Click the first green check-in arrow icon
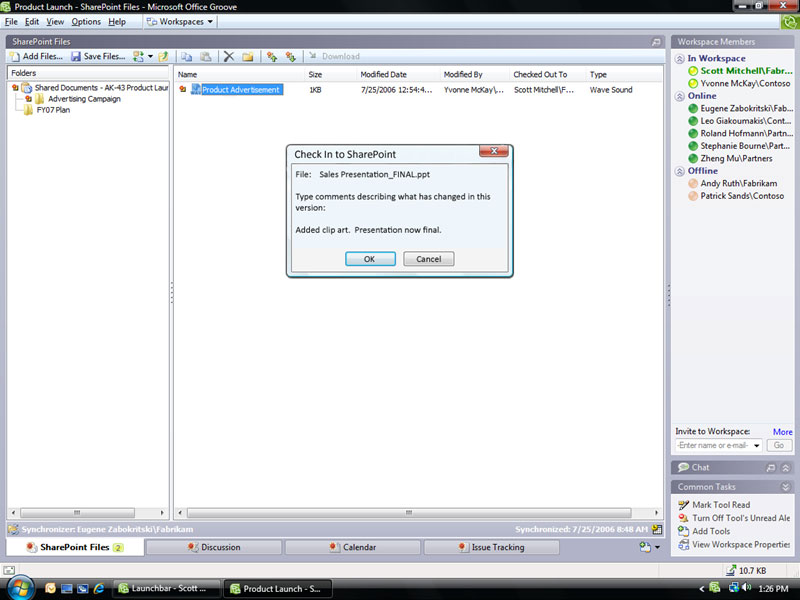800x600 pixels. [x=272, y=56]
